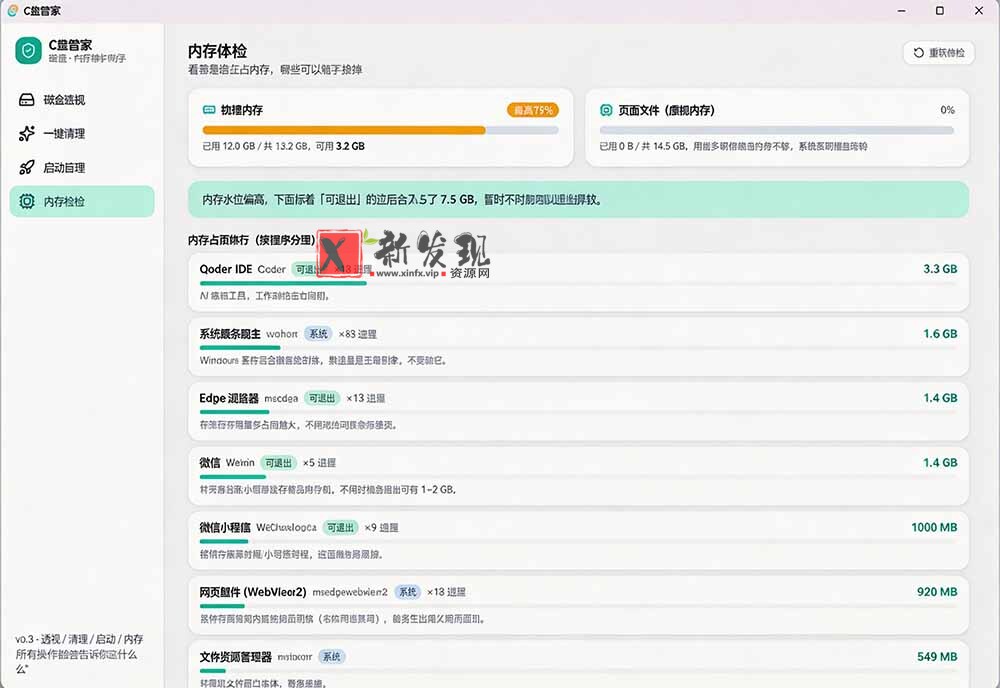This screenshot has width=1000, height=688.
Task: Click the ×13 进程 count in WebView2 row
Action: pos(446,592)
